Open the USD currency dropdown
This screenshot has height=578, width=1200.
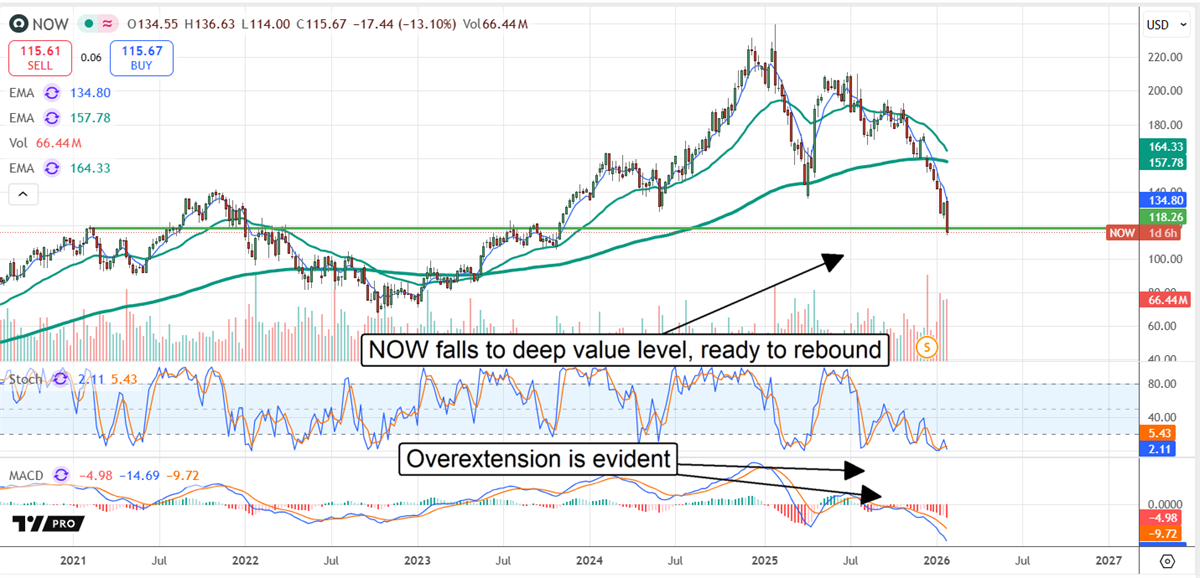coord(1164,24)
